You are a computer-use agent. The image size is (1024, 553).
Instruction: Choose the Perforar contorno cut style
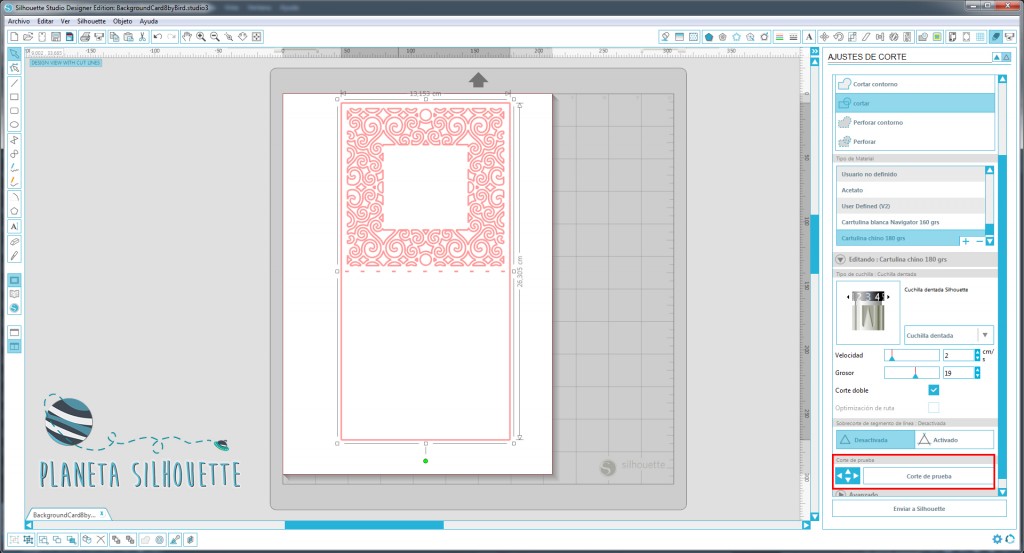915,122
